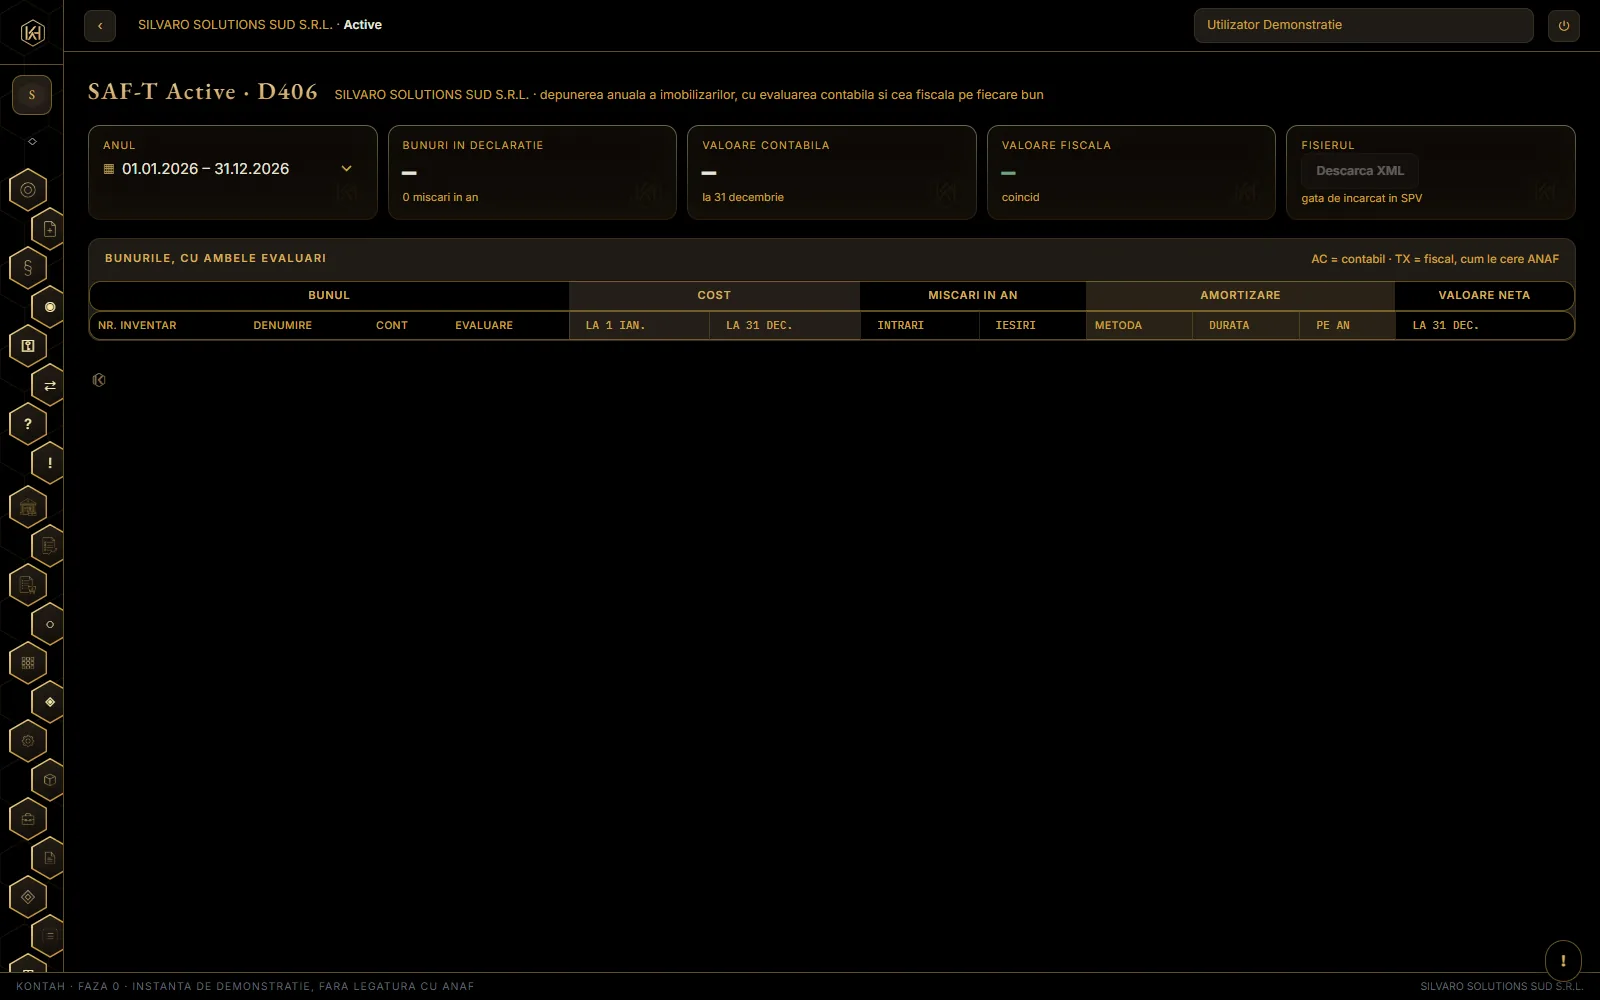Screen dimensions: 1600x1000
Task: Click the floating exclamation help button
Action: [1563, 961]
